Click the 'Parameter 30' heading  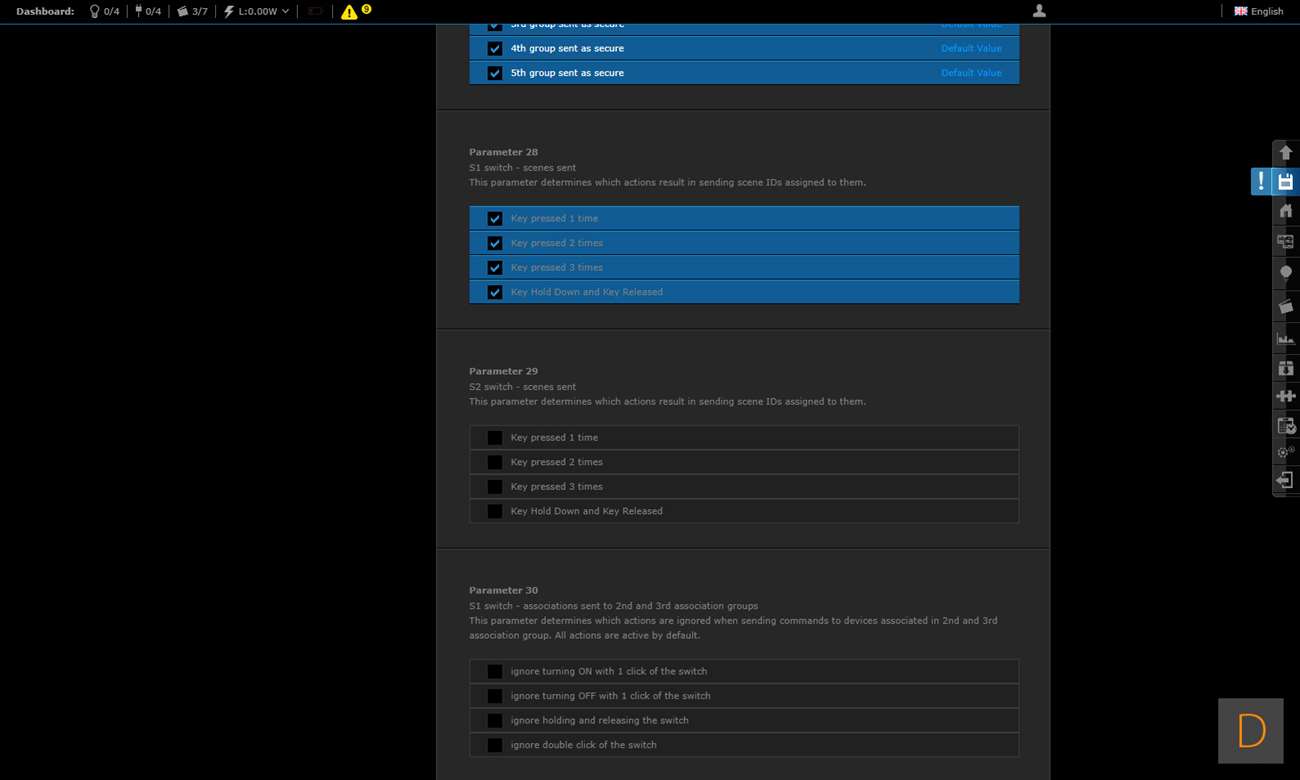tap(503, 590)
